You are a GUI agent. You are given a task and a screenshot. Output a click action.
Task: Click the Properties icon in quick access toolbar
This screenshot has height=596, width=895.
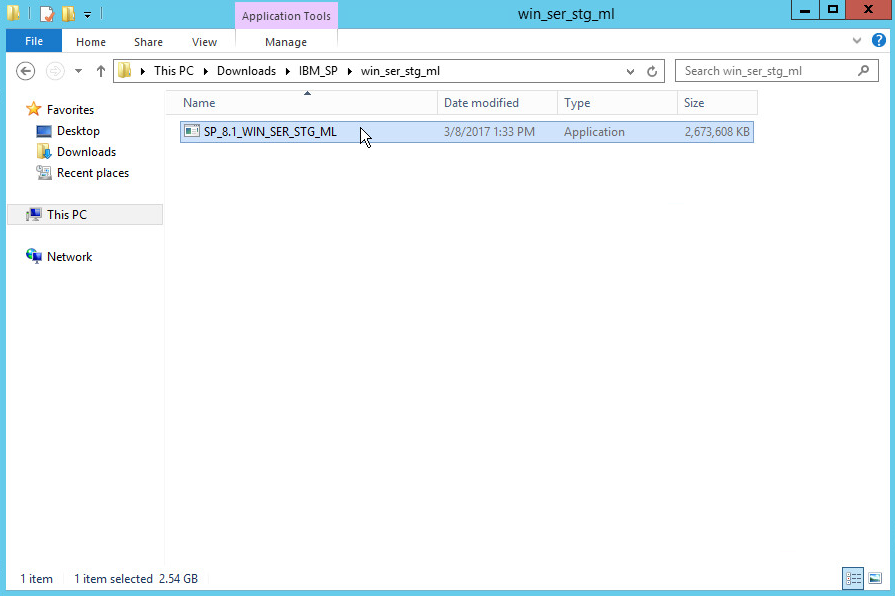[46, 14]
